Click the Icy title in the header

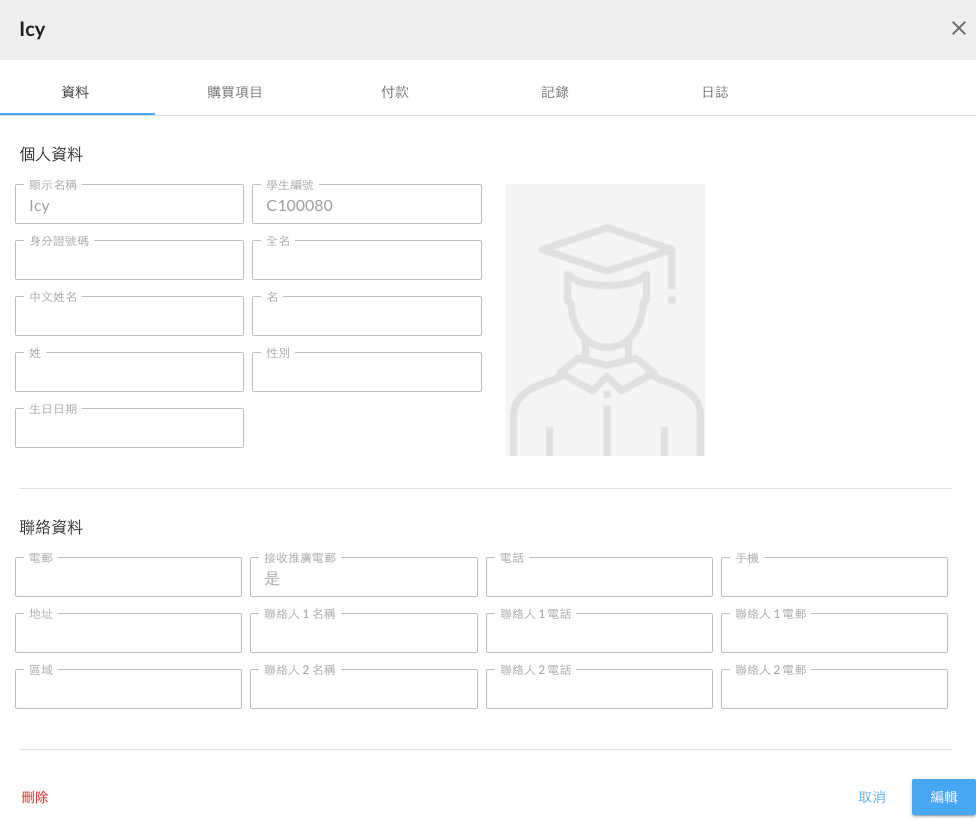pos(32,29)
